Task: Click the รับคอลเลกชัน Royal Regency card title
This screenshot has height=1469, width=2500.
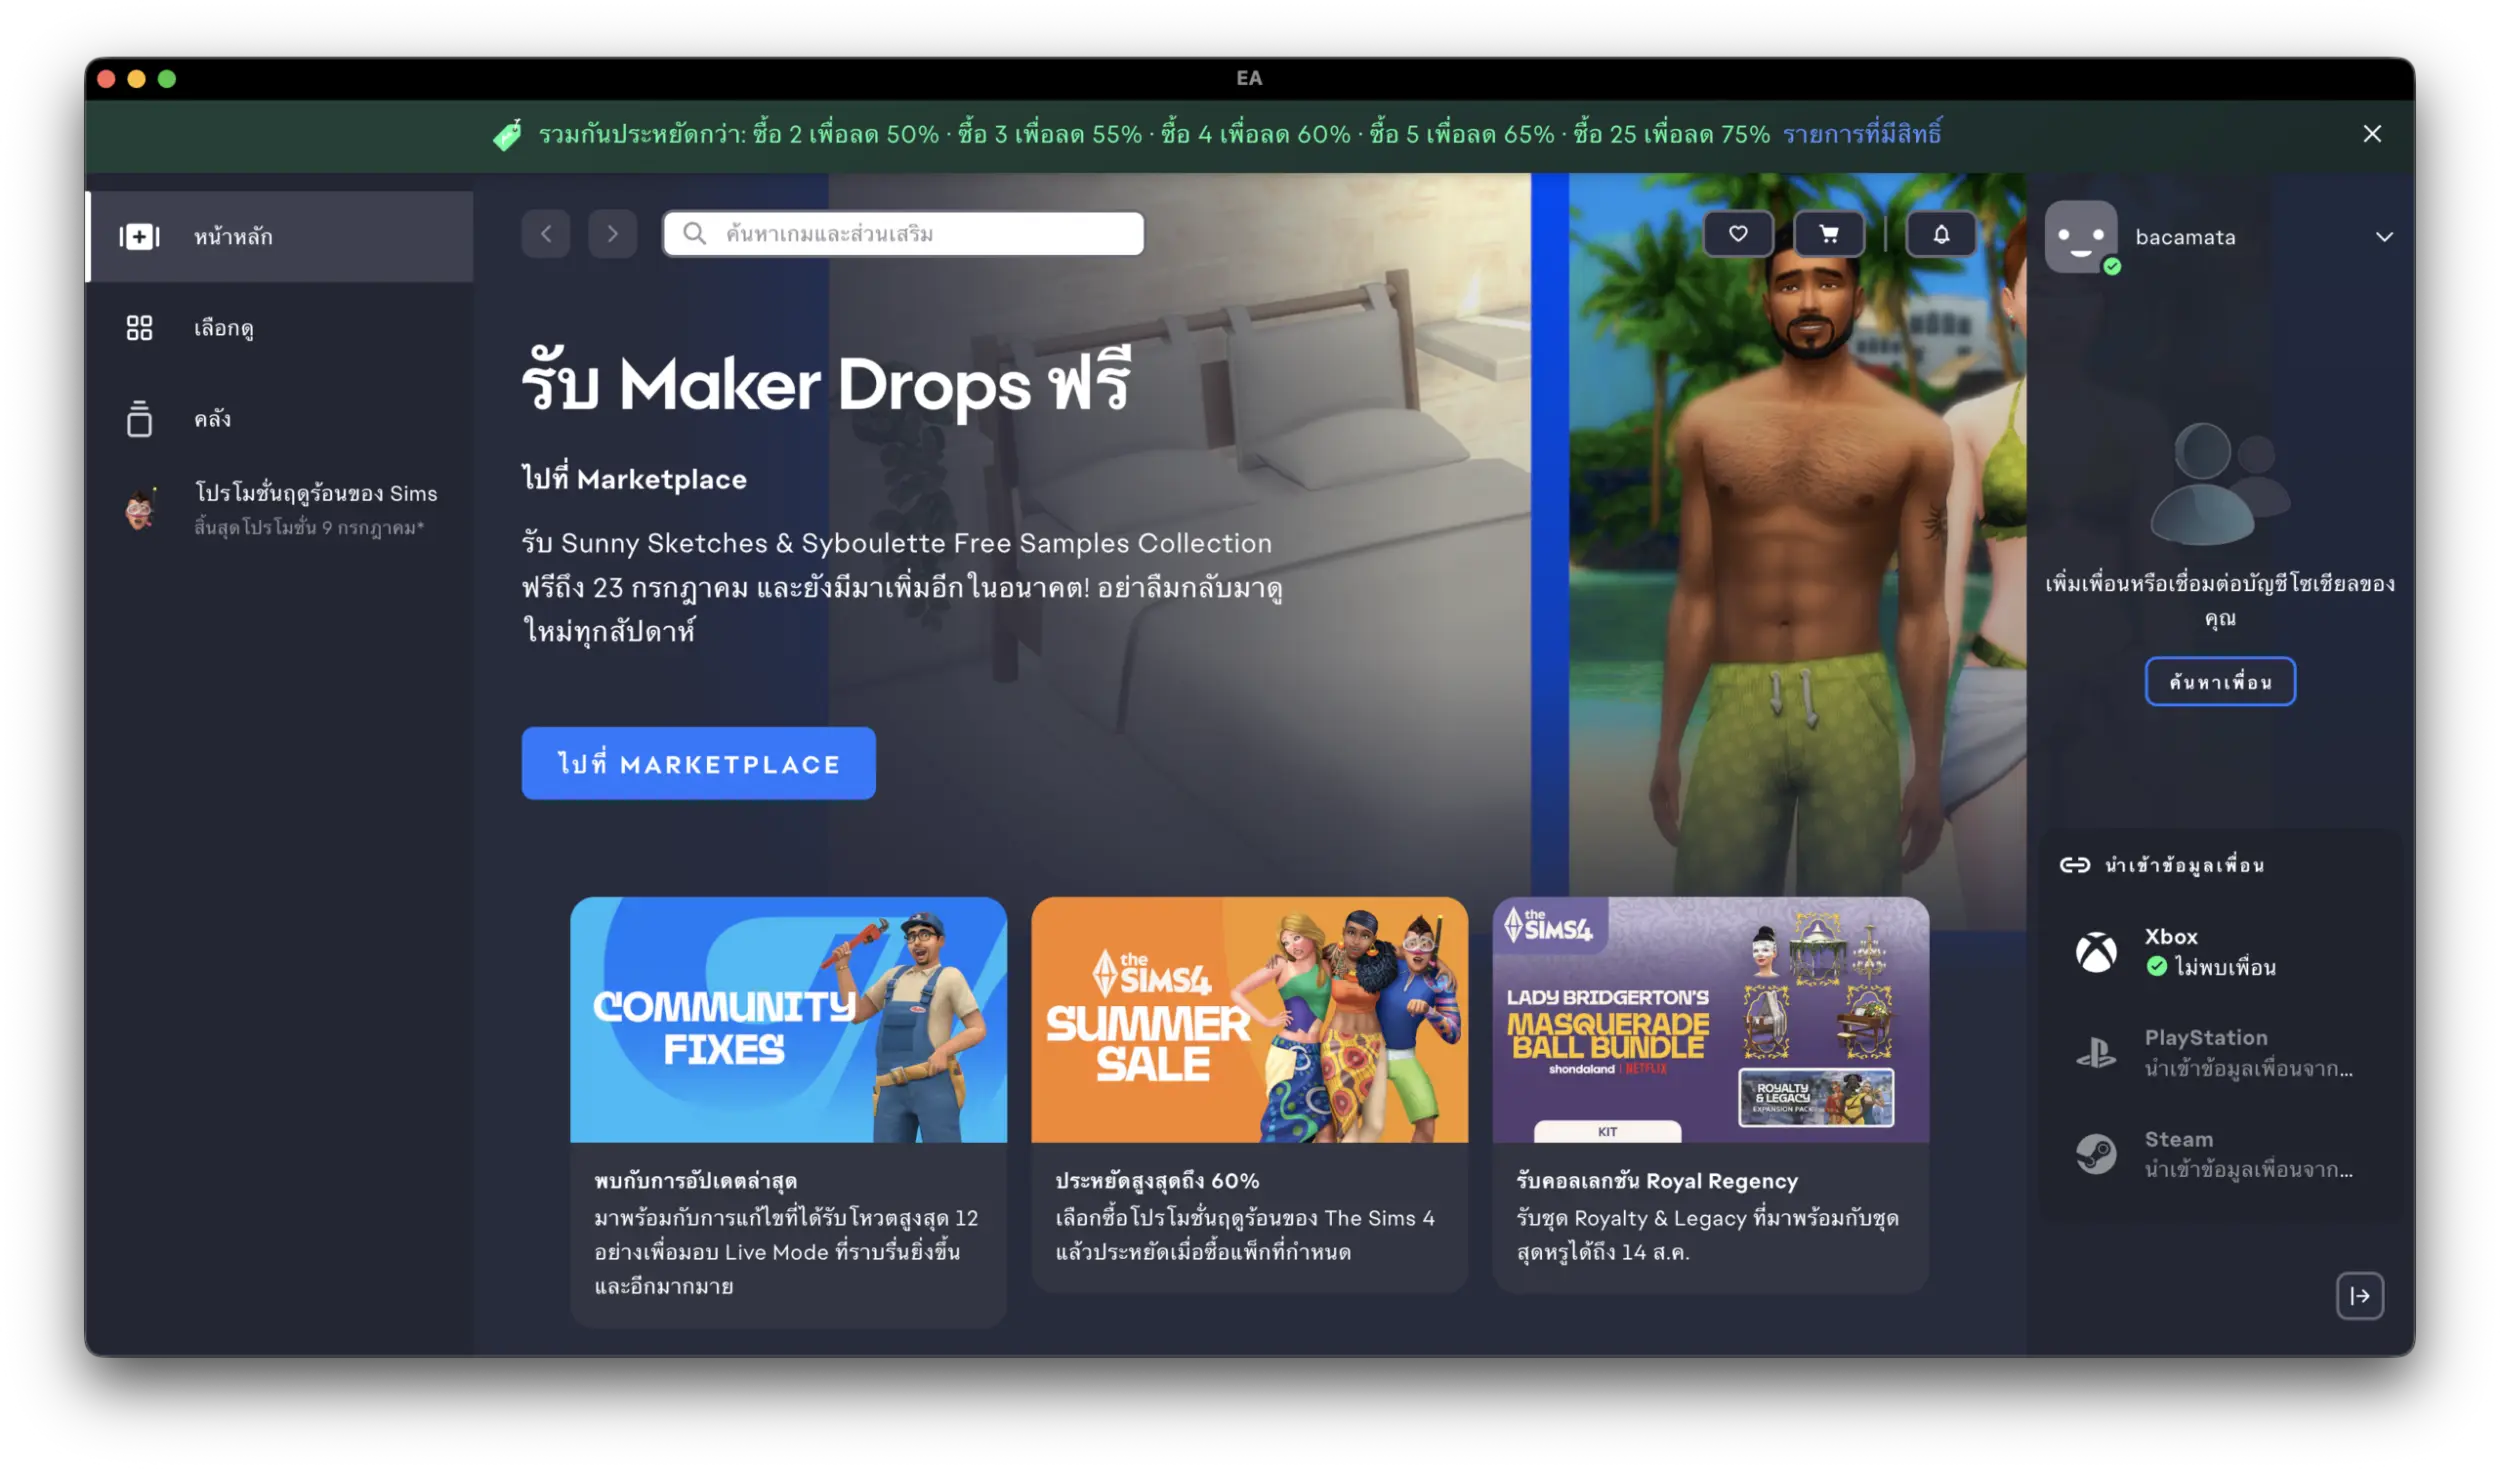Action: click(1657, 1181)
